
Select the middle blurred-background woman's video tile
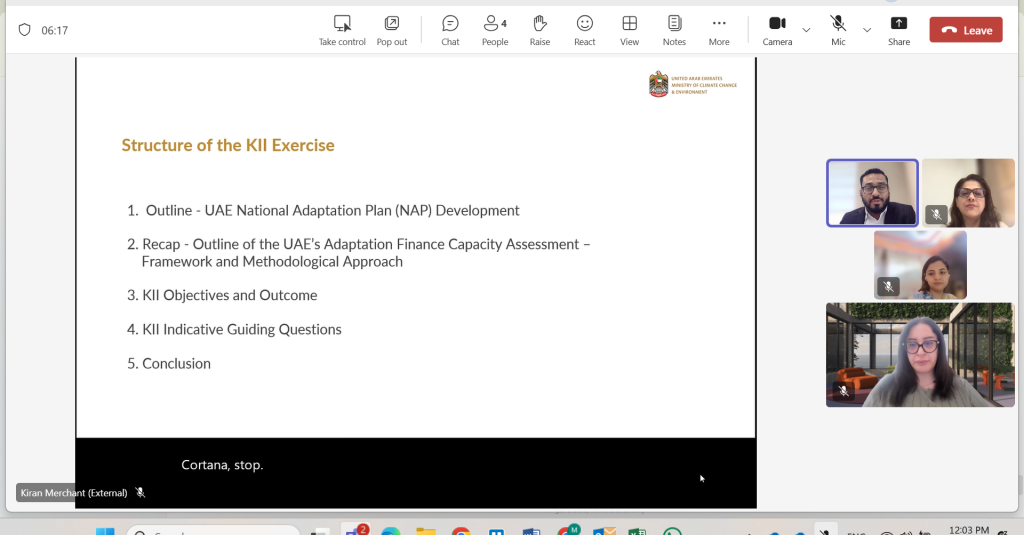tap(920, 265)
